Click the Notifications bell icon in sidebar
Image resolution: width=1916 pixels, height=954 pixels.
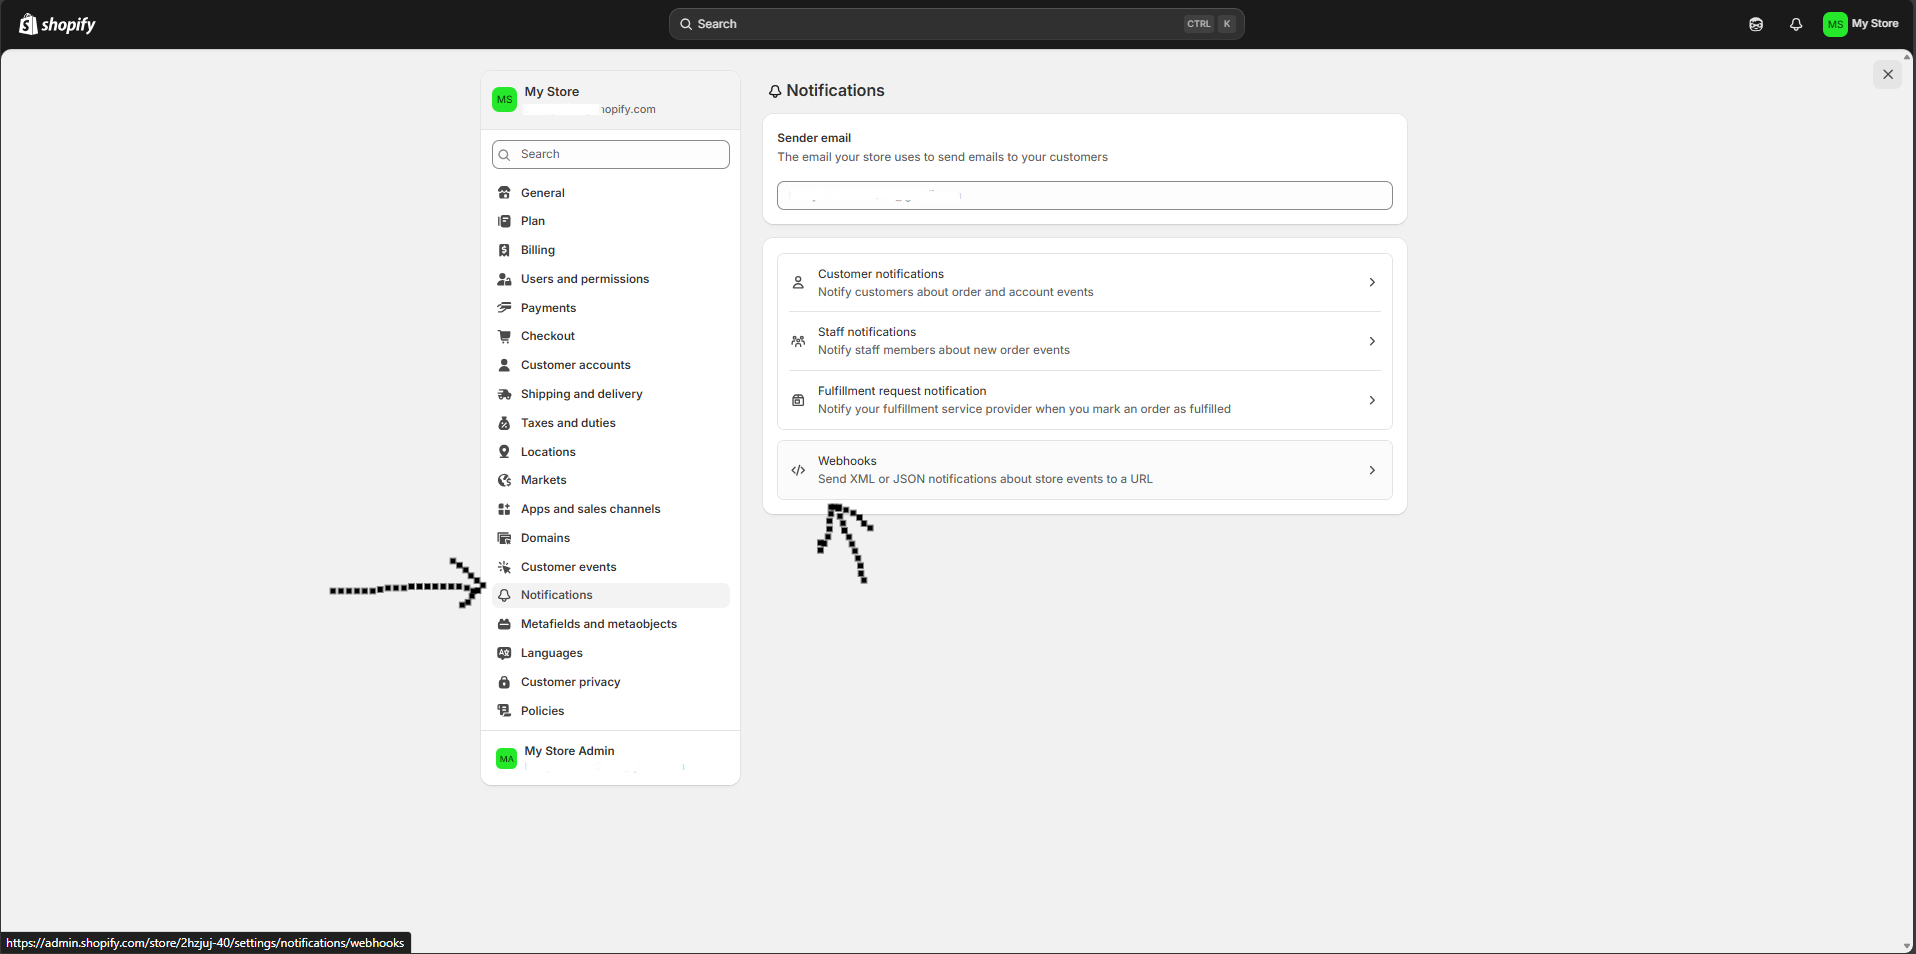coord(505,595)
